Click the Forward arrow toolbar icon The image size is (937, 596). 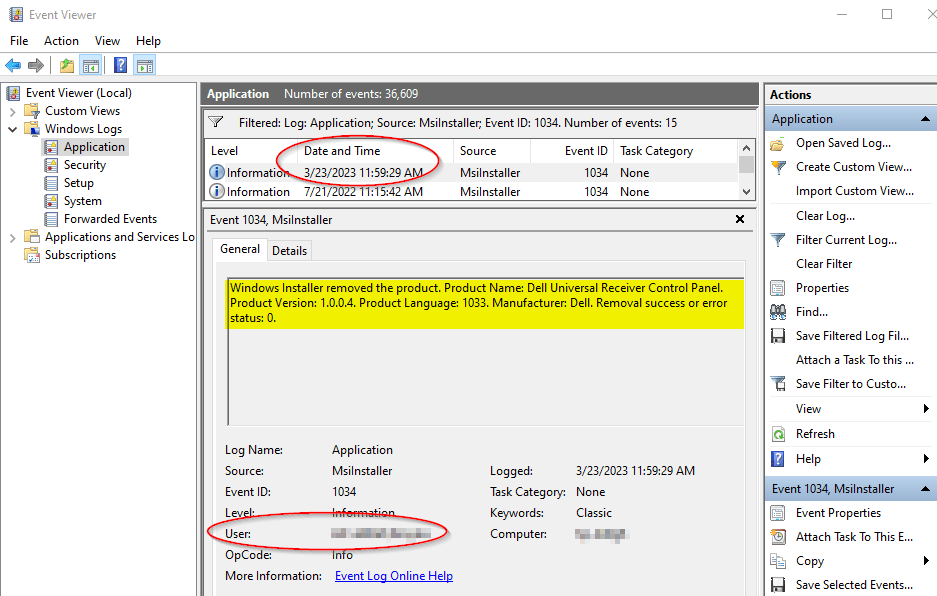pyautogui.click(x=36, y=65)
